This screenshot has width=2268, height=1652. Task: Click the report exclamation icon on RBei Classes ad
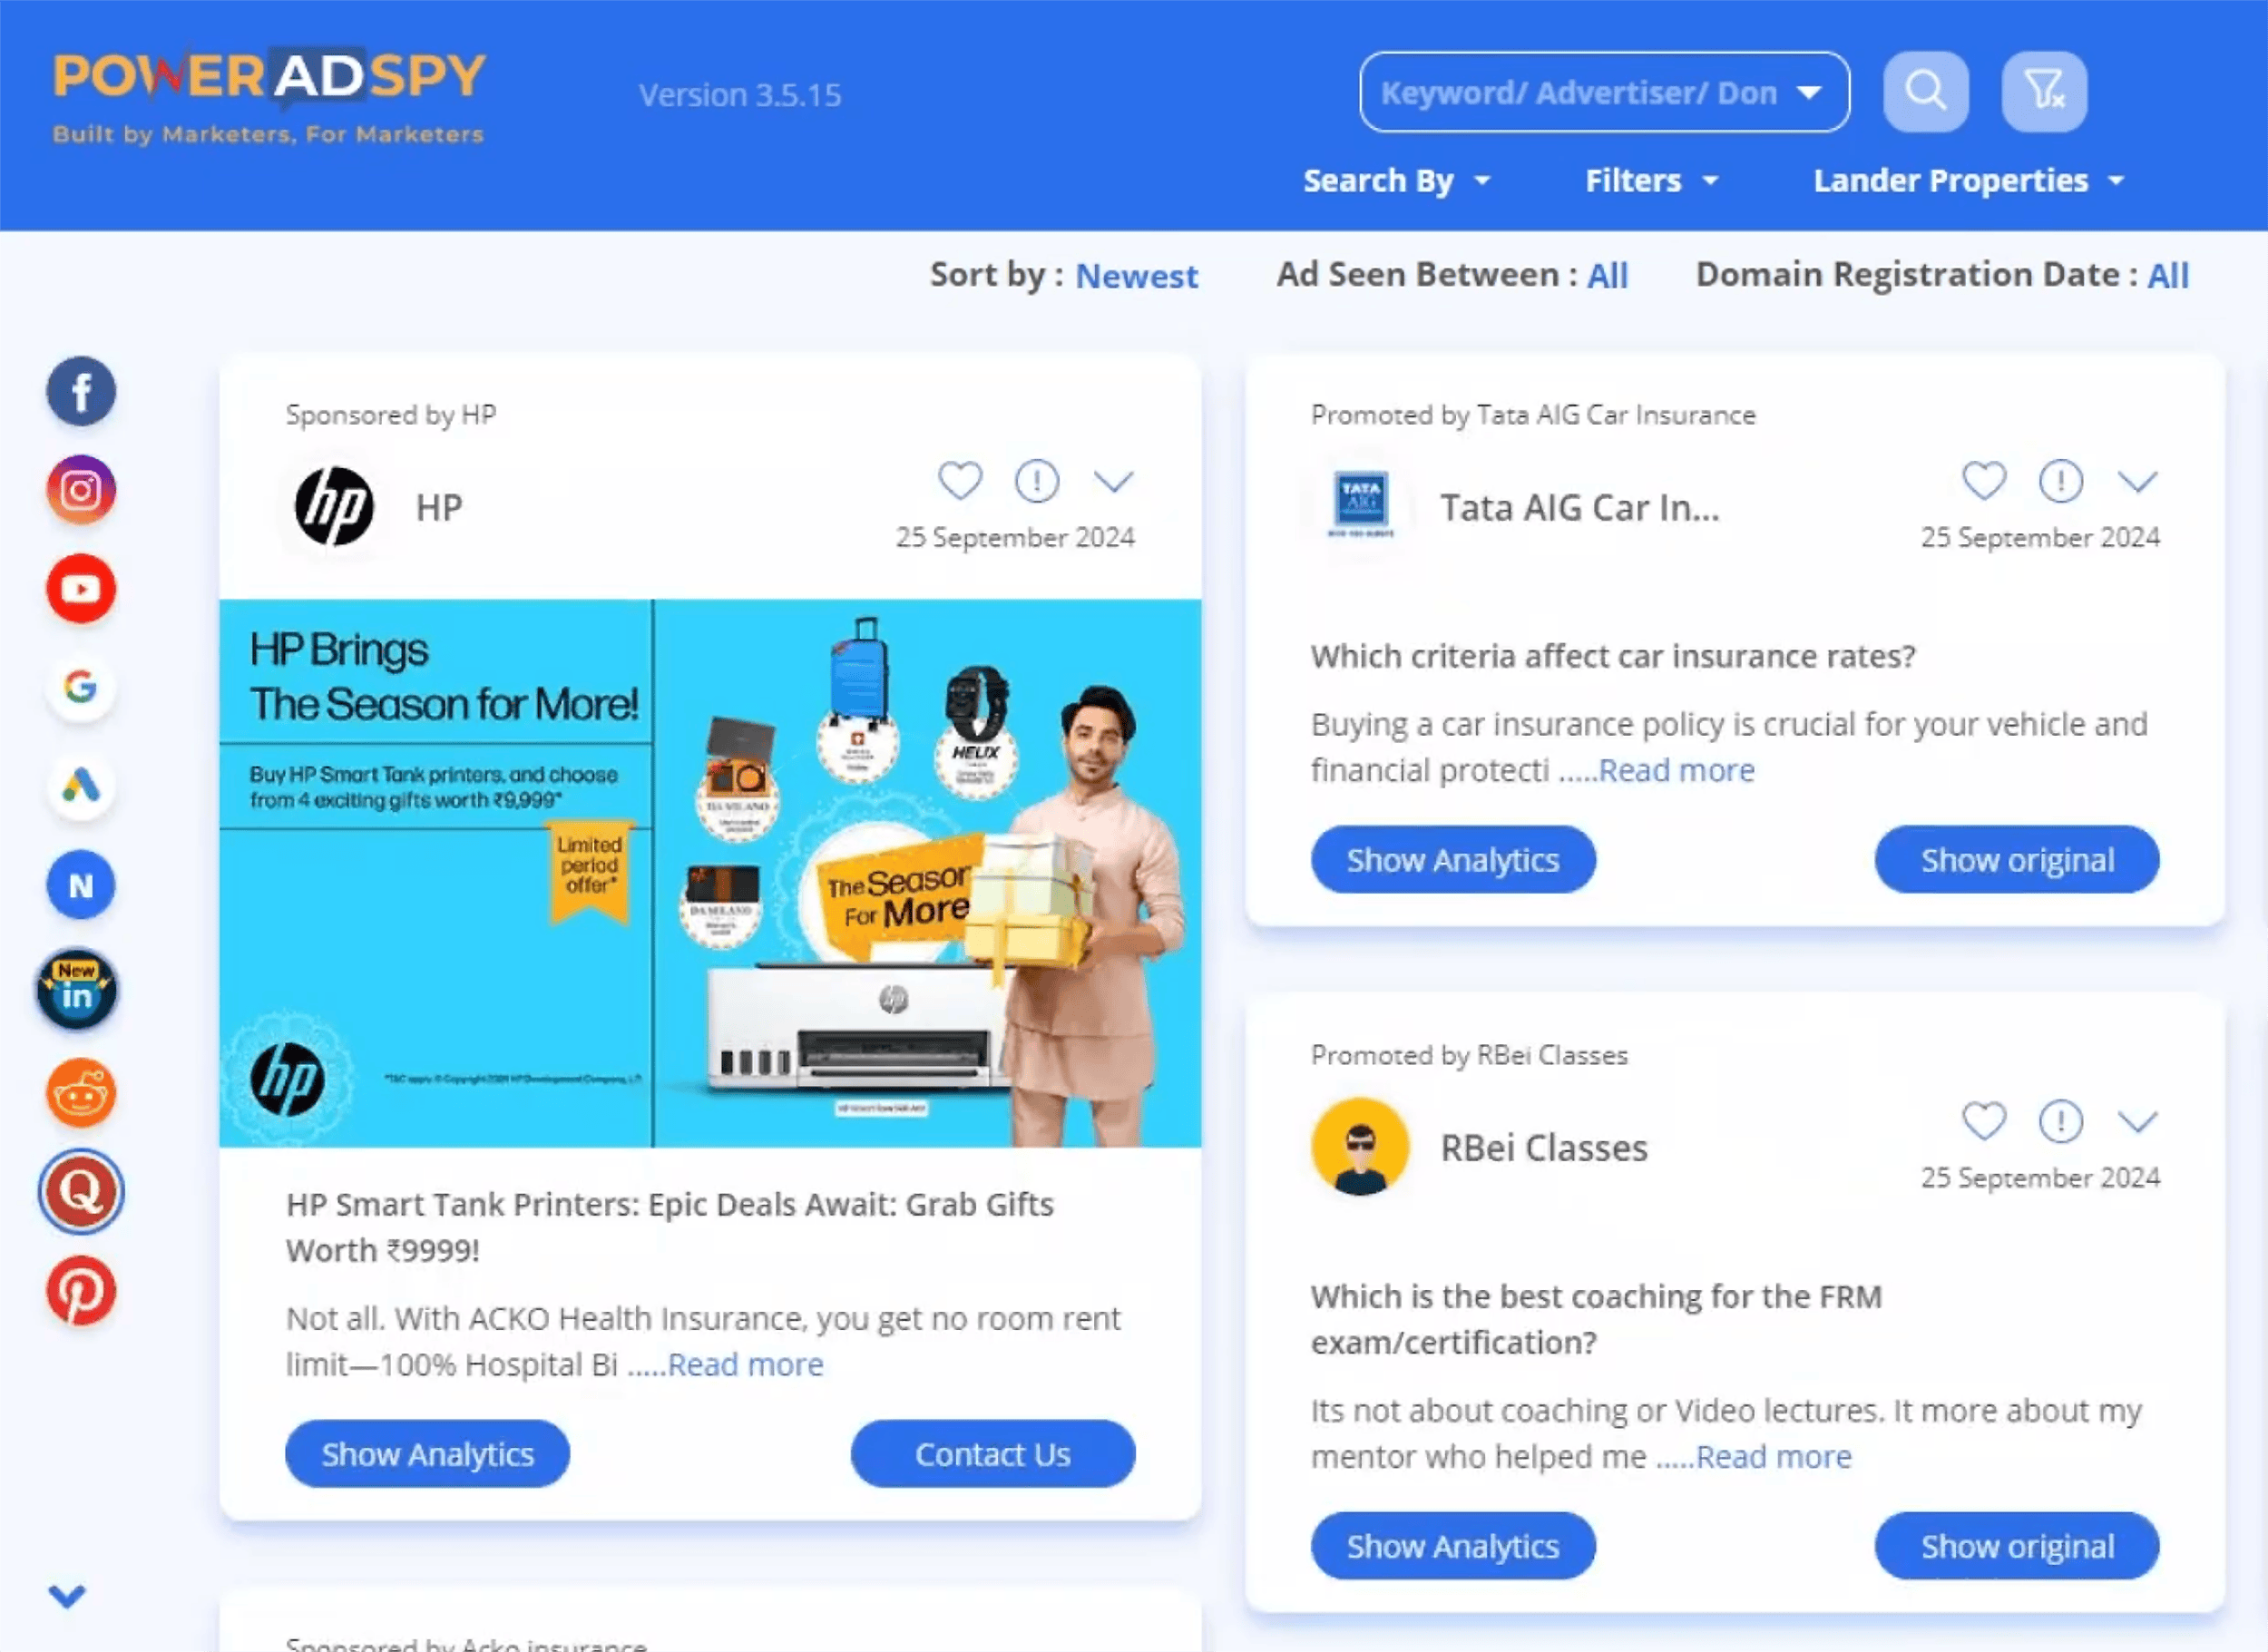[2060, 1121]
